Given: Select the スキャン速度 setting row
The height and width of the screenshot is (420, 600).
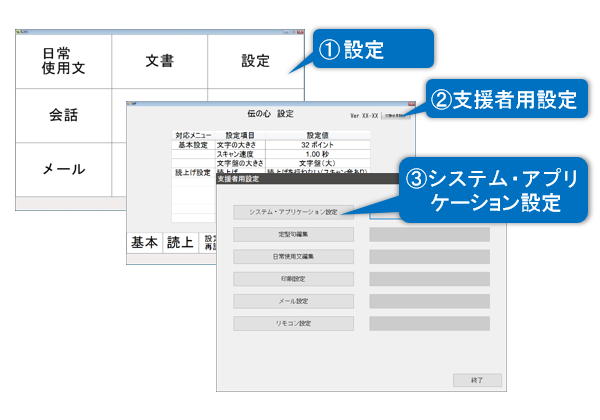Looking at the screenshot, I should [240, 154].
